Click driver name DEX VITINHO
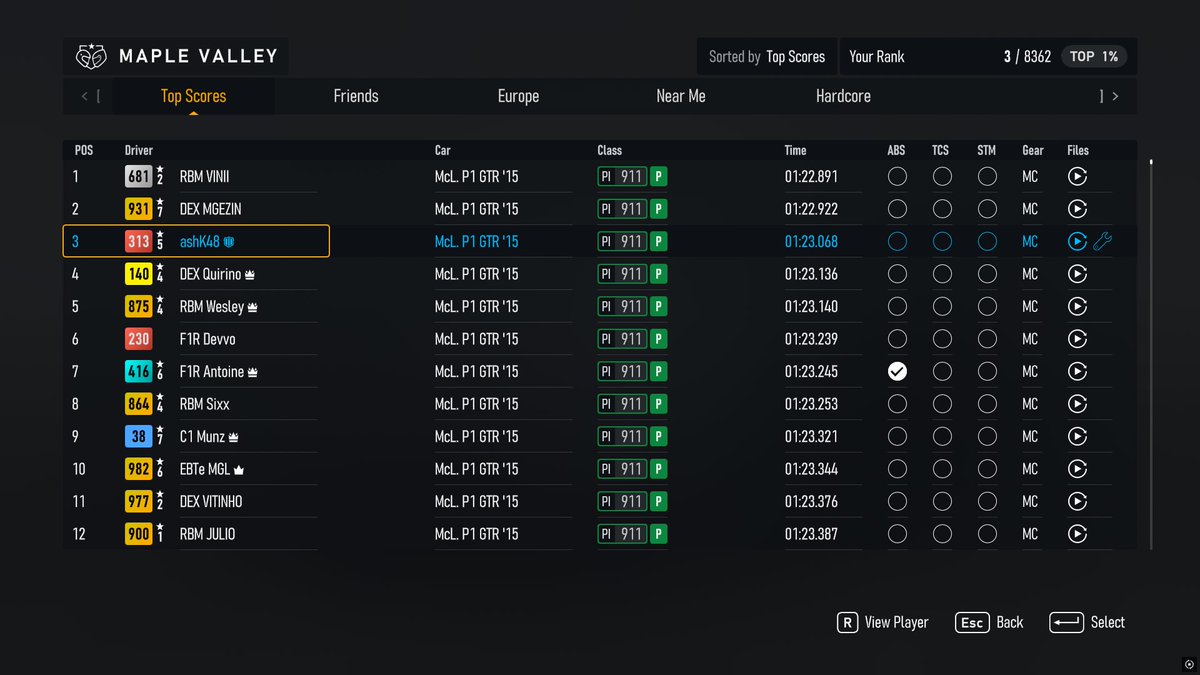This screenshot has width=1200, height=675. pos(210,501)
